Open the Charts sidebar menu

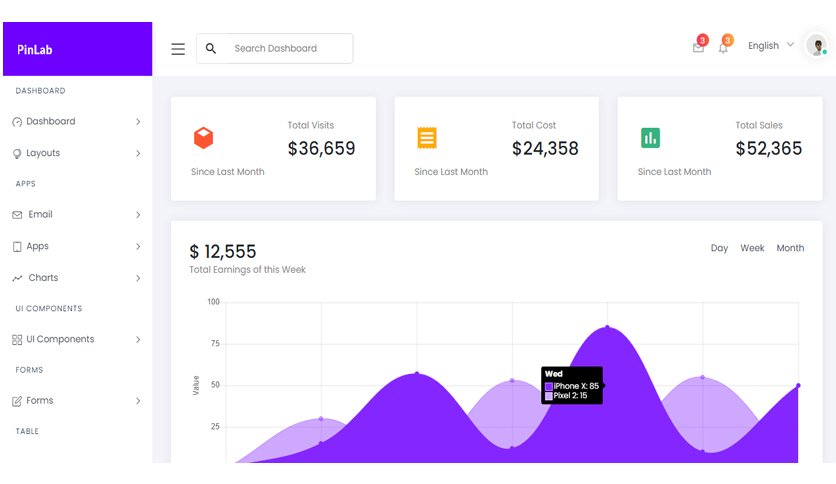76,278
